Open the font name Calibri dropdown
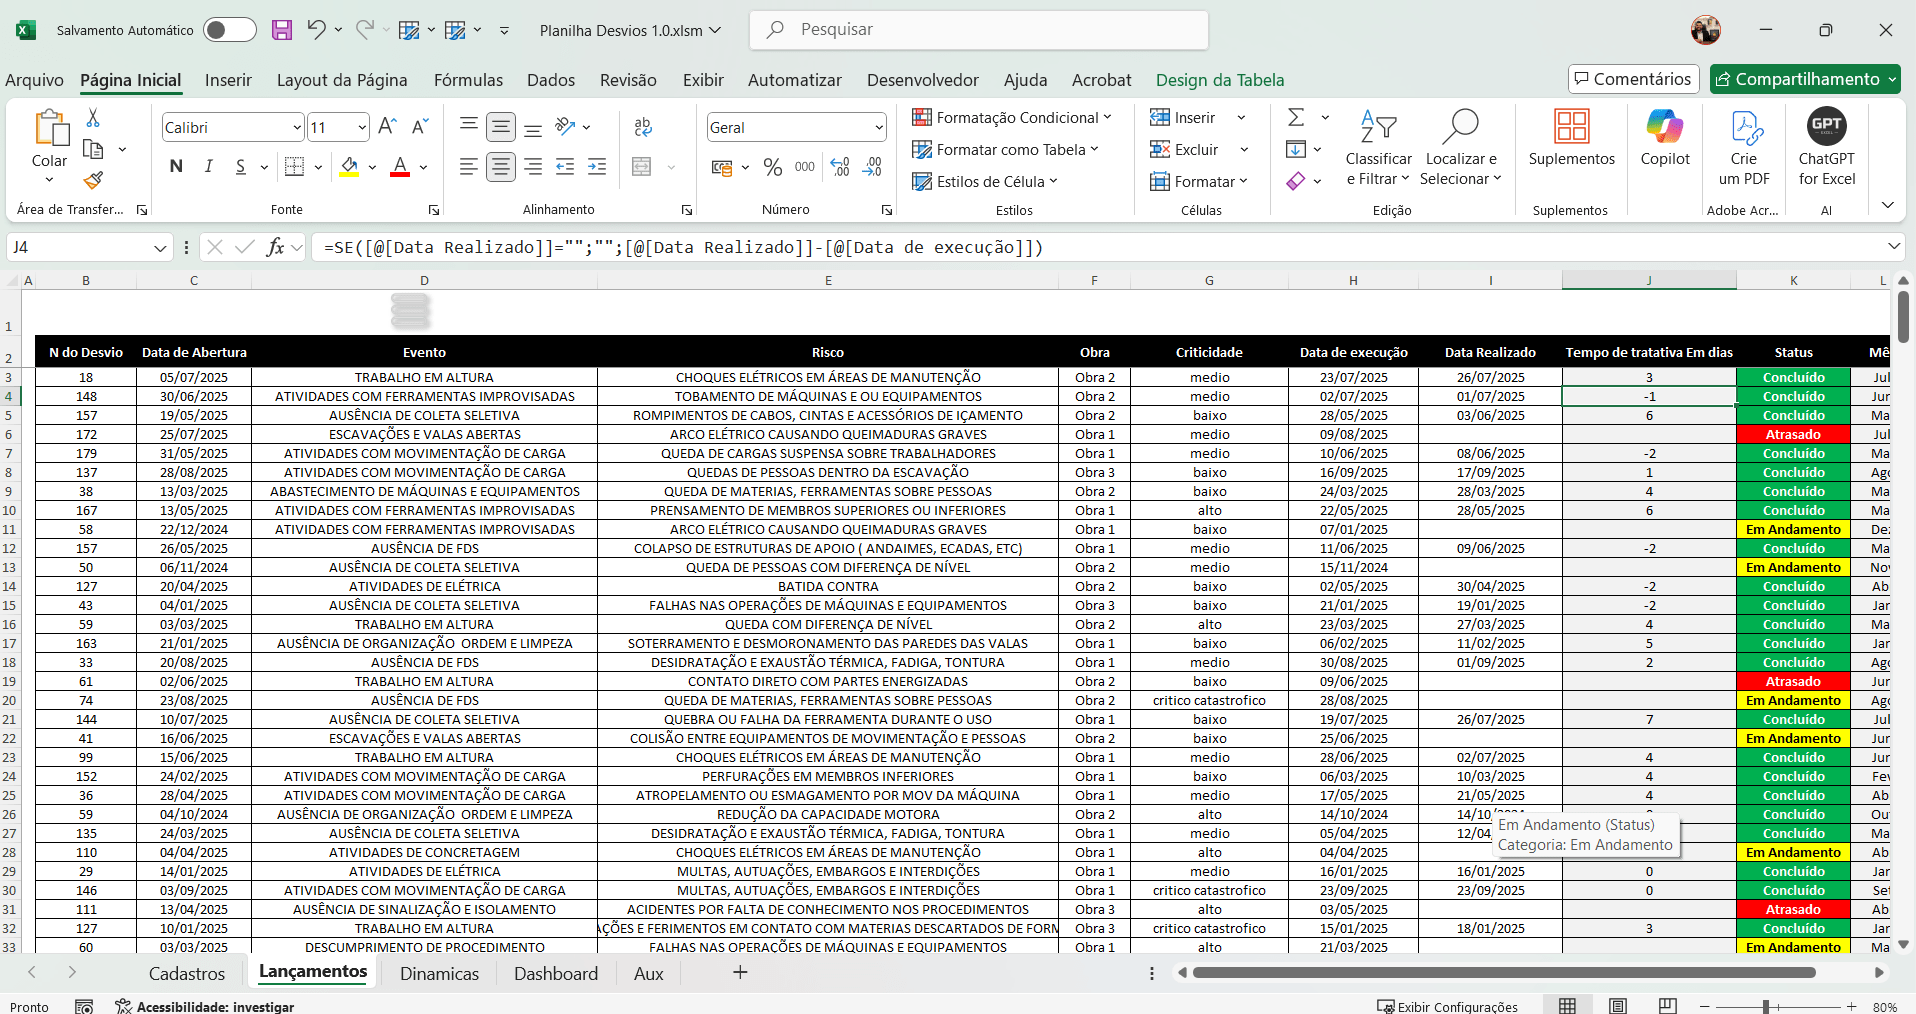This screenshot has height=1014, width=1916. (x=297, y=128)
